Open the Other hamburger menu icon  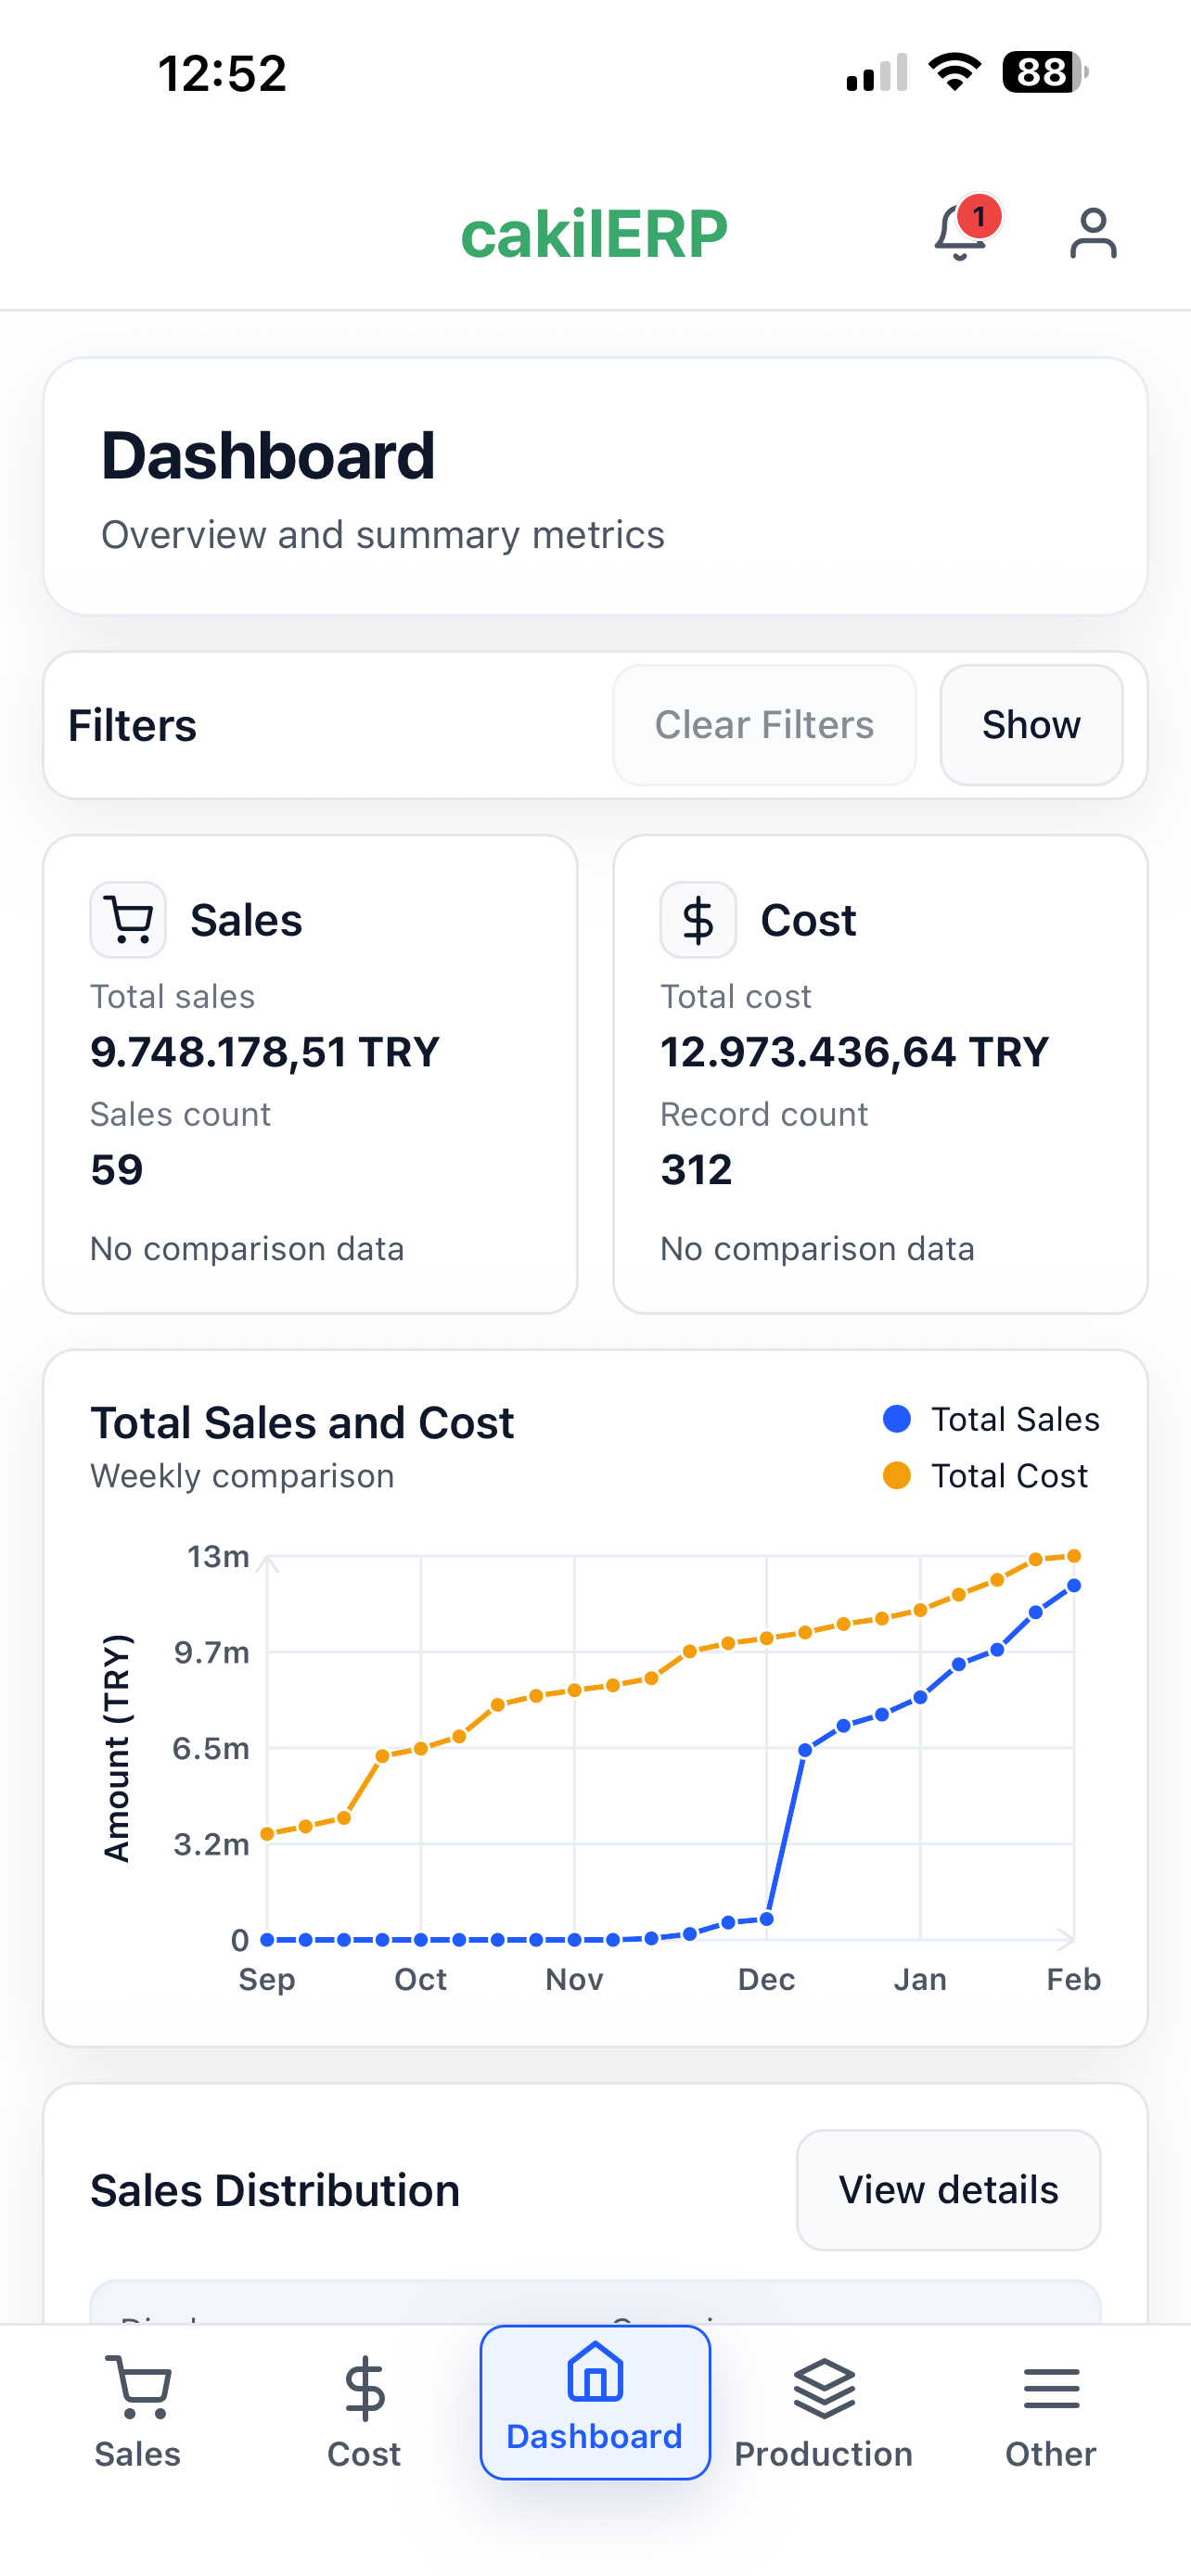tap(1051, 2388)
